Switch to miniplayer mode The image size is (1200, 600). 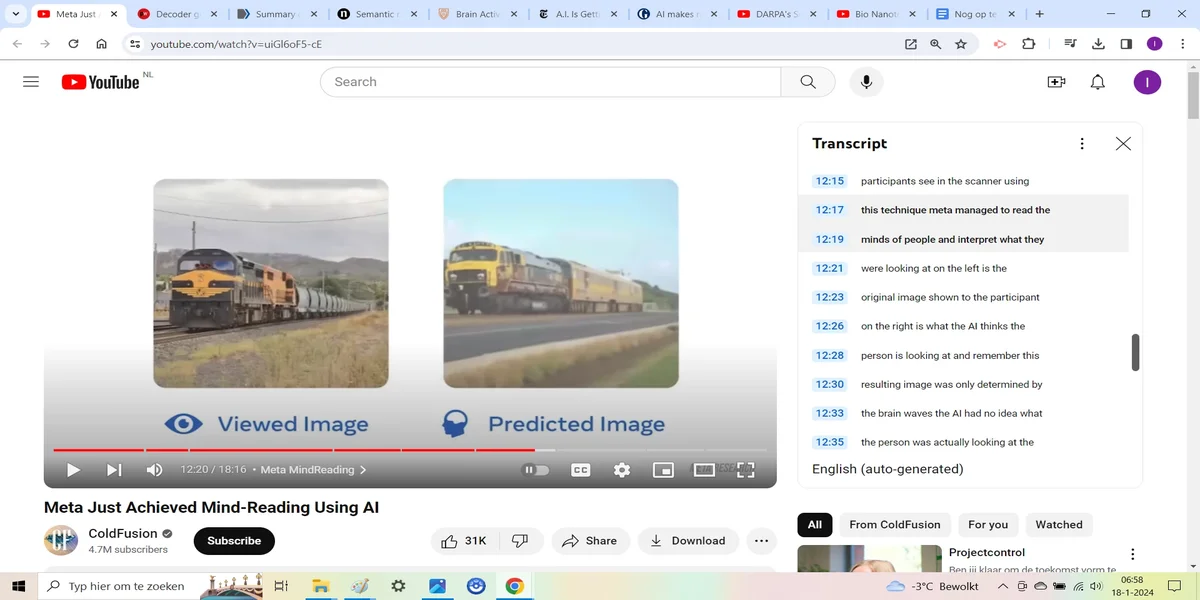tap(663, 470)
